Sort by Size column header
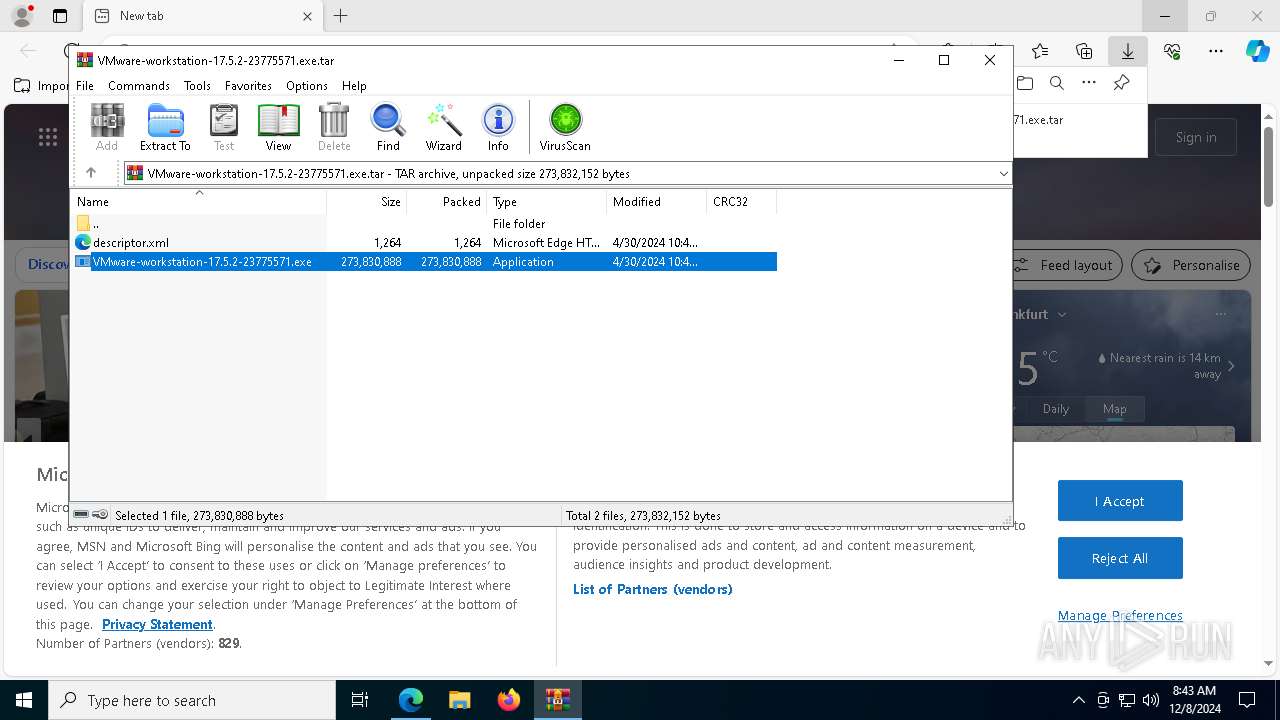 367,202
